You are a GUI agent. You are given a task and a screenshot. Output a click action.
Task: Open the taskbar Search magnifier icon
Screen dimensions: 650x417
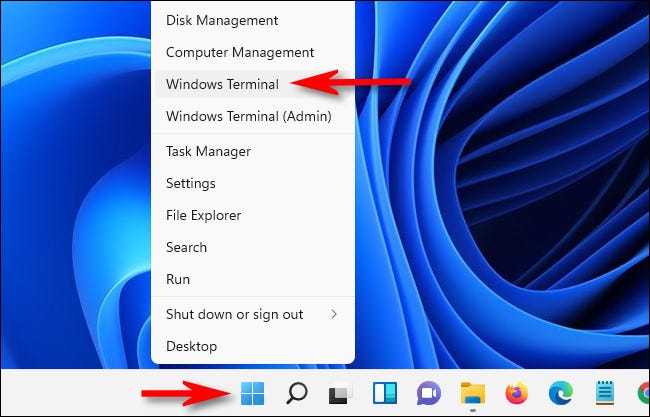coord(297,393)
